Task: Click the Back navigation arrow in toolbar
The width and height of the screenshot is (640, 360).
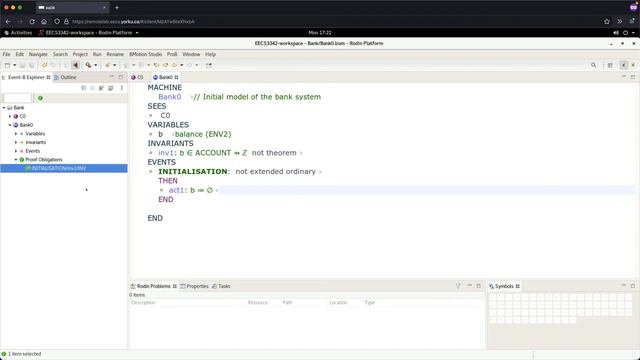Action: point(174,65)
